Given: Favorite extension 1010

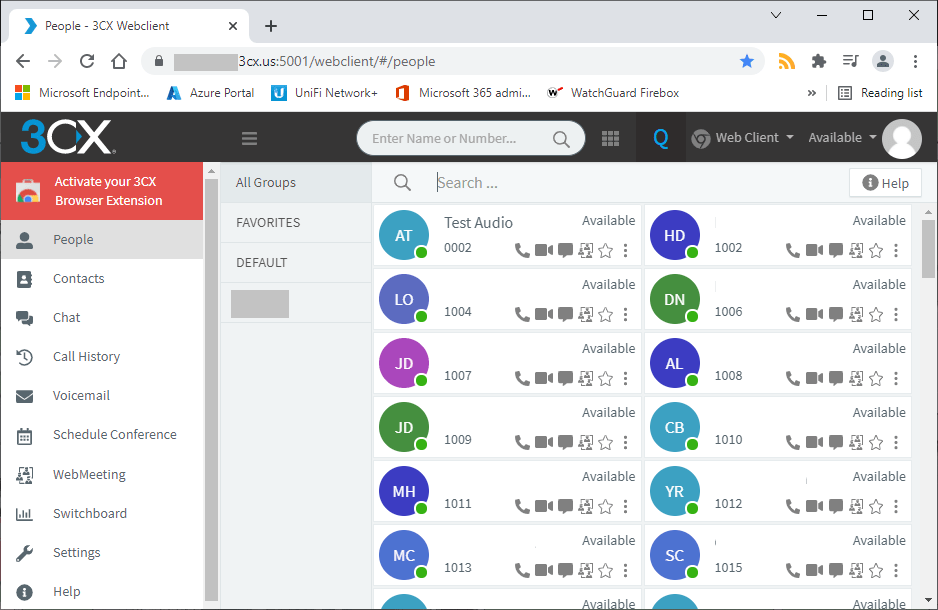Looking at the screenshot, I should (876, 443).
